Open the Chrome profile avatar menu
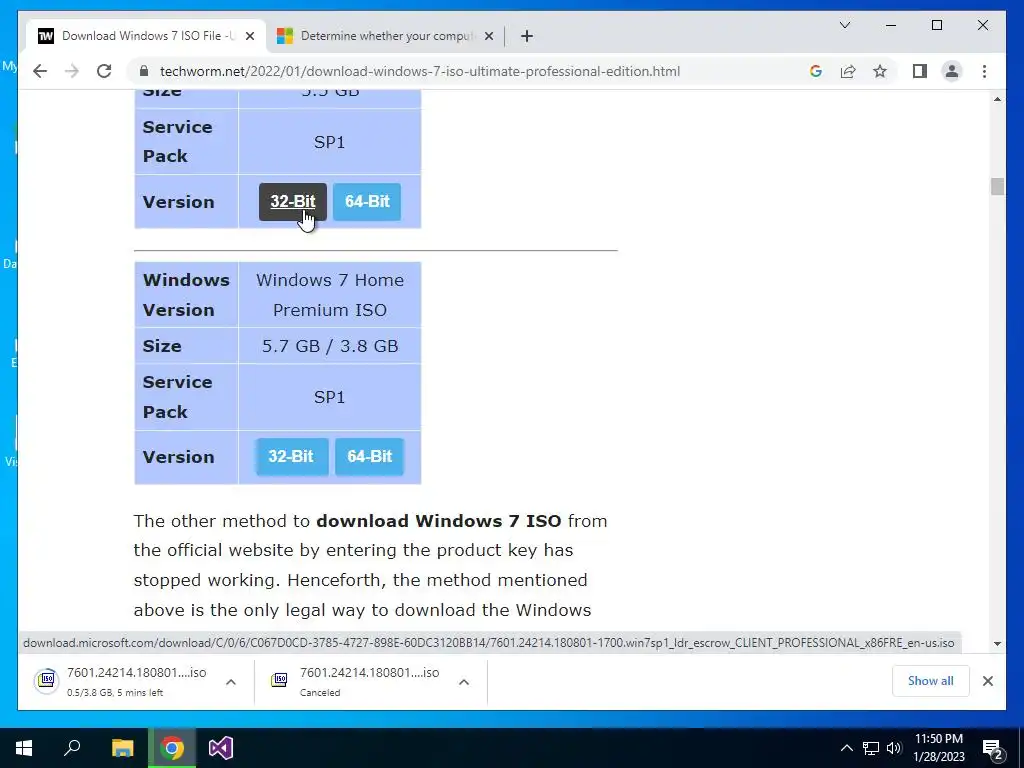1024x768 pixels. [952, 71]
